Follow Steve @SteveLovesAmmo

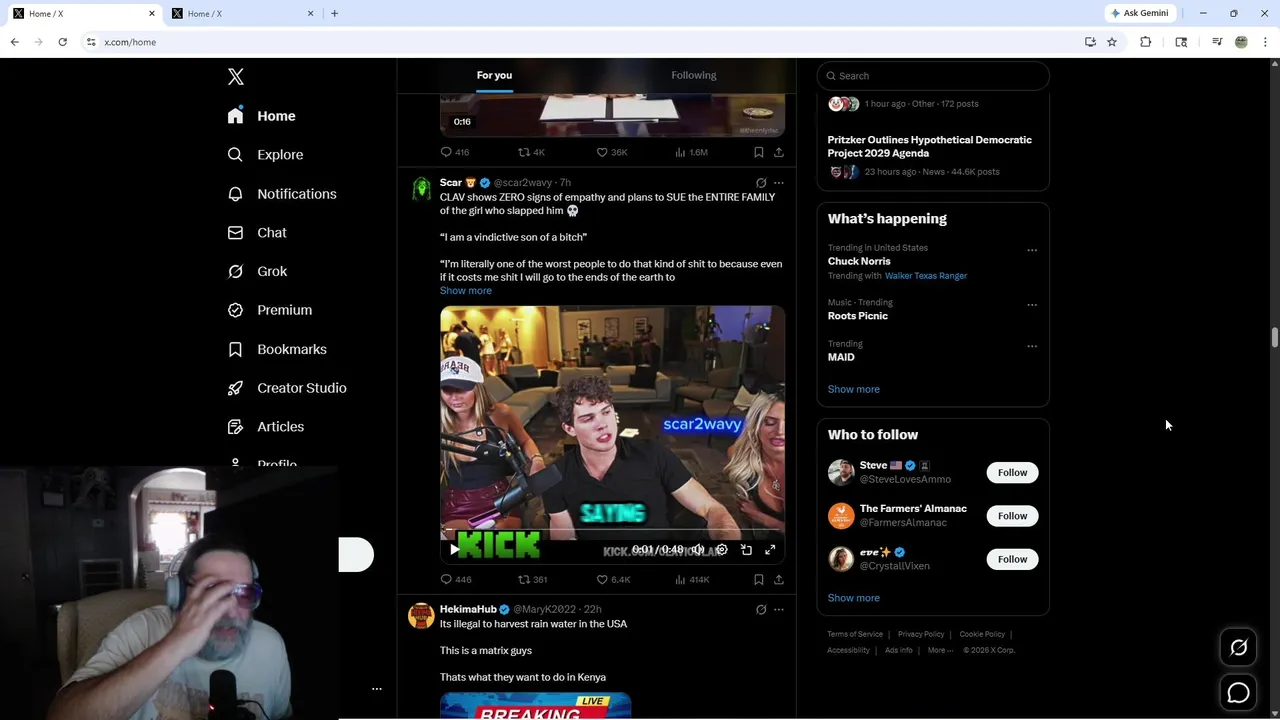click(1012, 473)
